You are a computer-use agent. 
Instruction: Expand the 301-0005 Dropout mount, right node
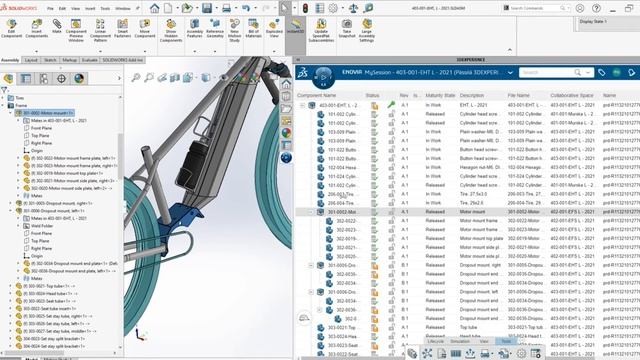tap(11, 203)
